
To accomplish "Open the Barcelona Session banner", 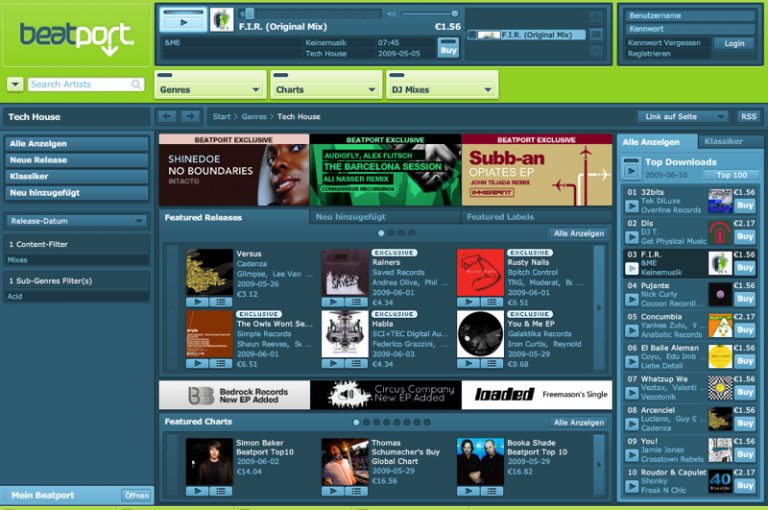I will 385,170.
